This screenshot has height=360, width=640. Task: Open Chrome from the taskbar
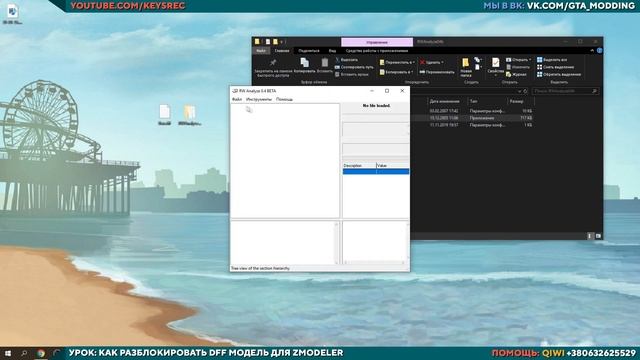(x=41, y=353)
